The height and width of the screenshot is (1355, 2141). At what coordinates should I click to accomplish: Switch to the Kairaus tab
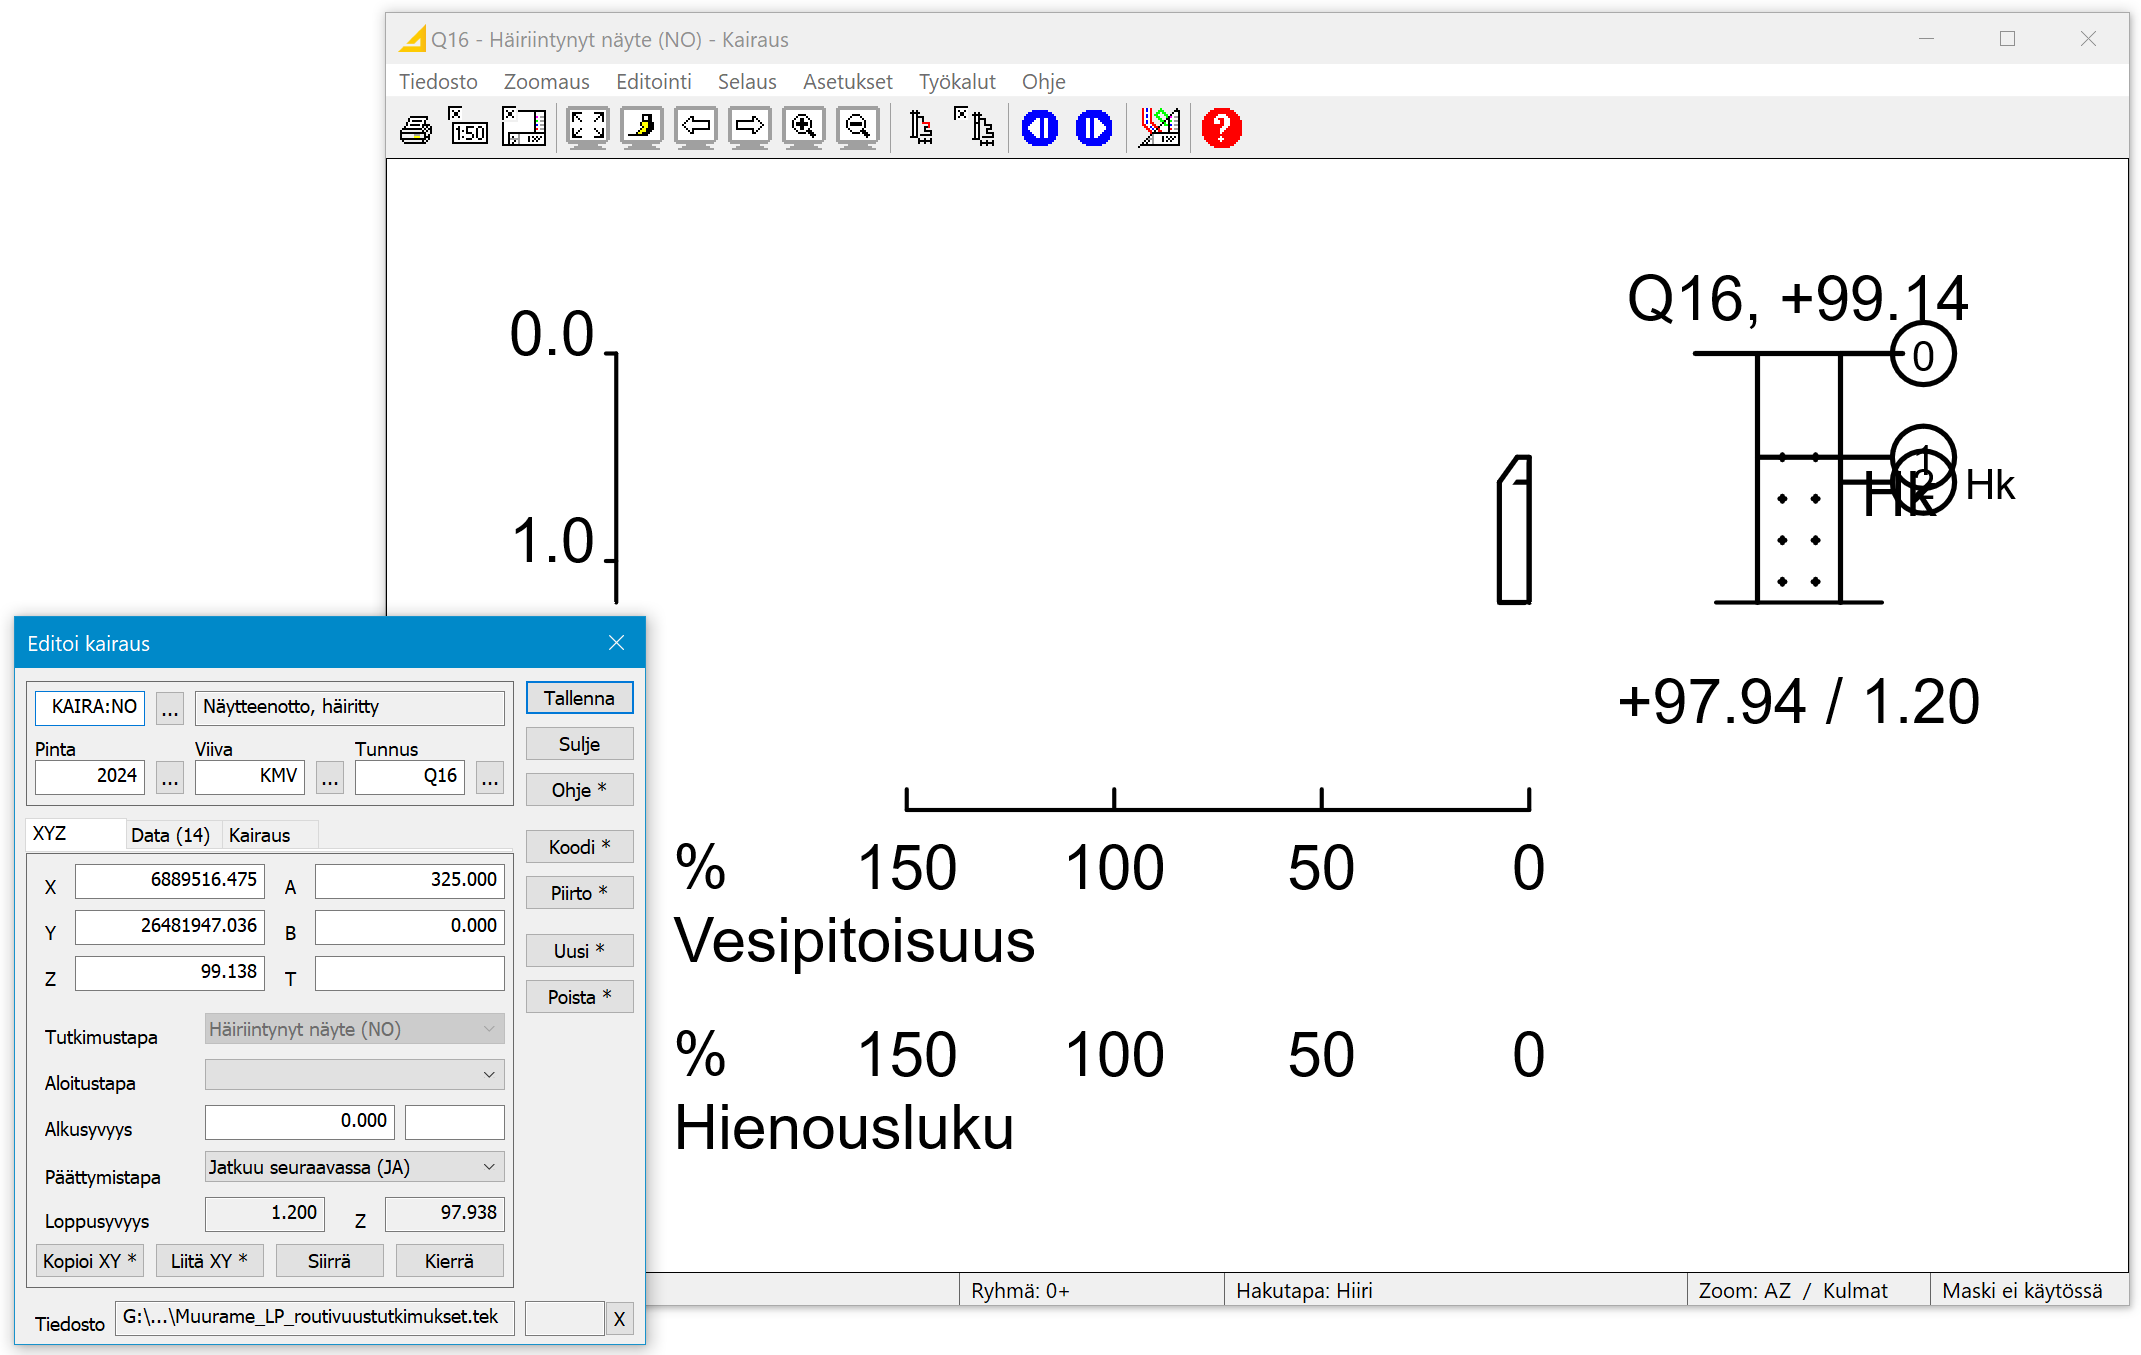point(259,835)
